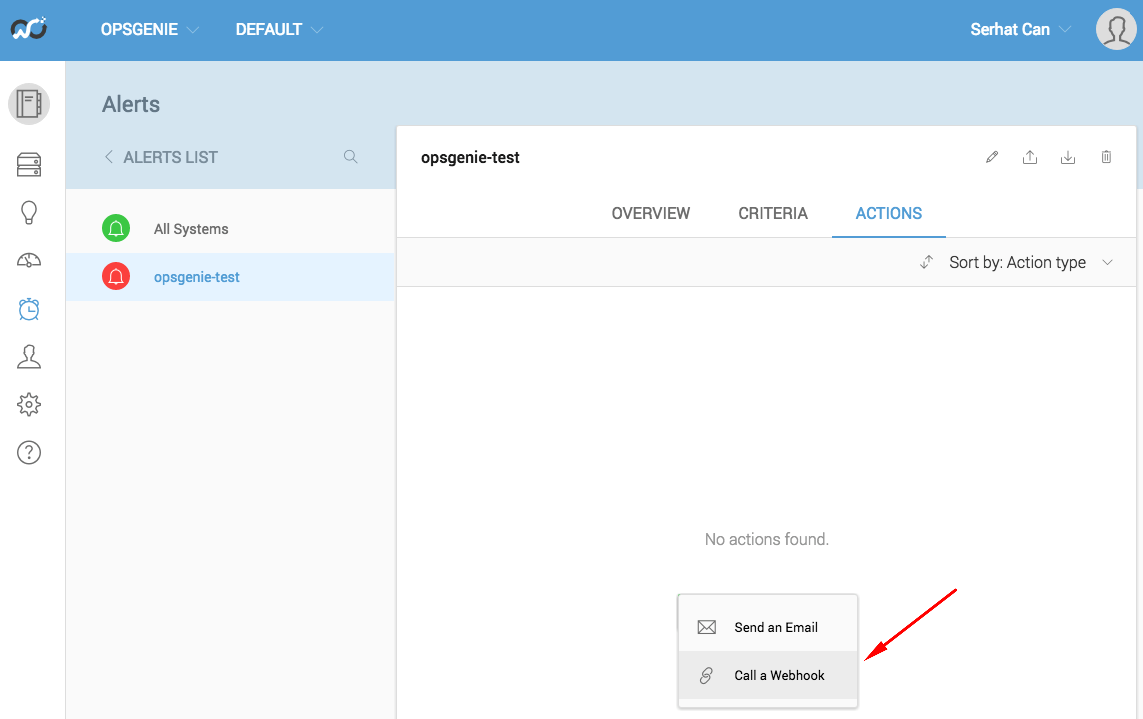The height and width of the screenshot is (719, 1143).
Task: Select the ACTIONS tab
Action: pyautogui.click(x=889, y=213)
